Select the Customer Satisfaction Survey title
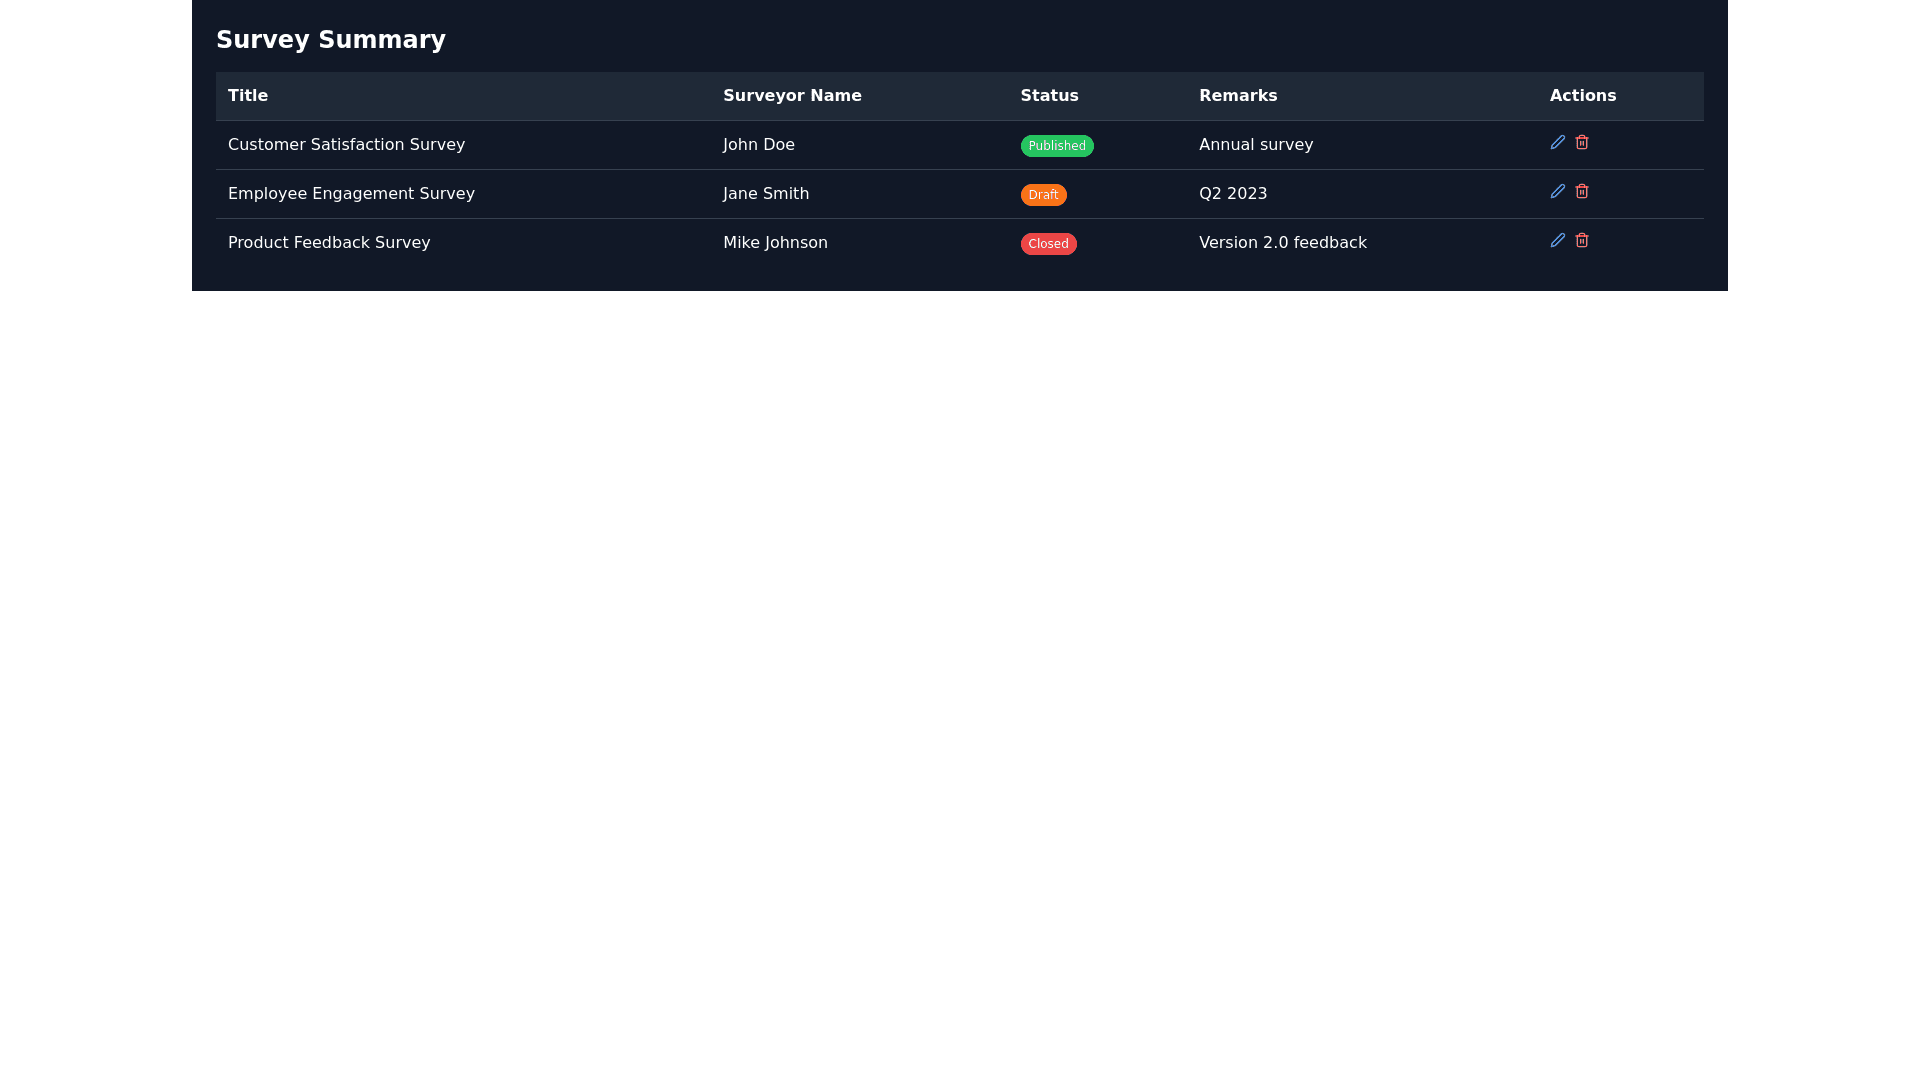The height and width of the screenshot is (1080, 1920). (x=346, y=145)
